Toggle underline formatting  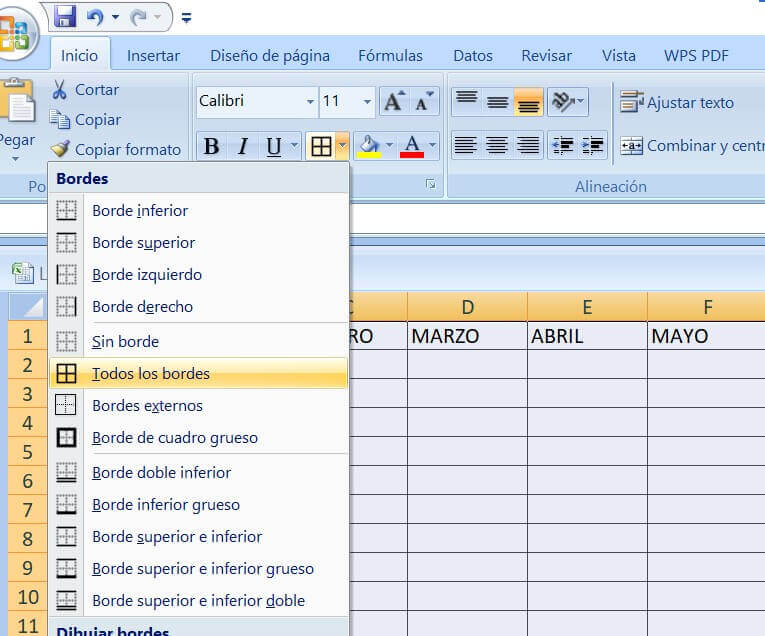coord(274,146)
